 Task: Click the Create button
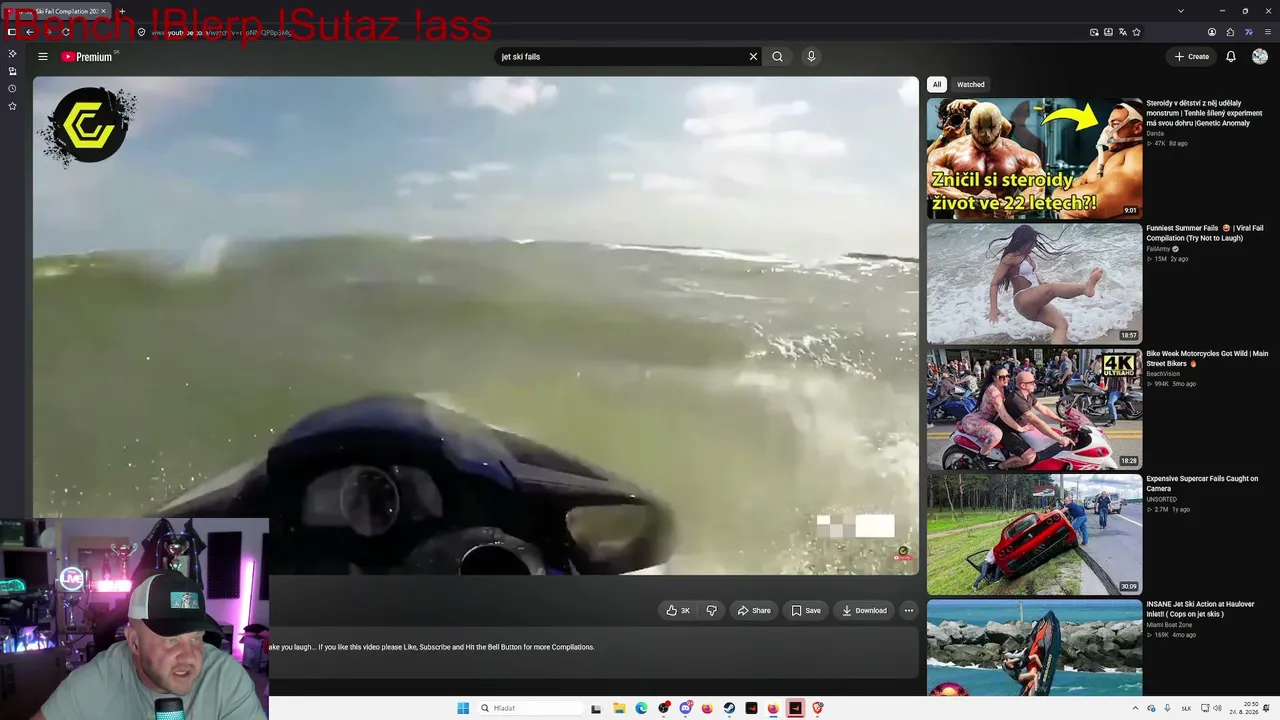point(1192,57)
